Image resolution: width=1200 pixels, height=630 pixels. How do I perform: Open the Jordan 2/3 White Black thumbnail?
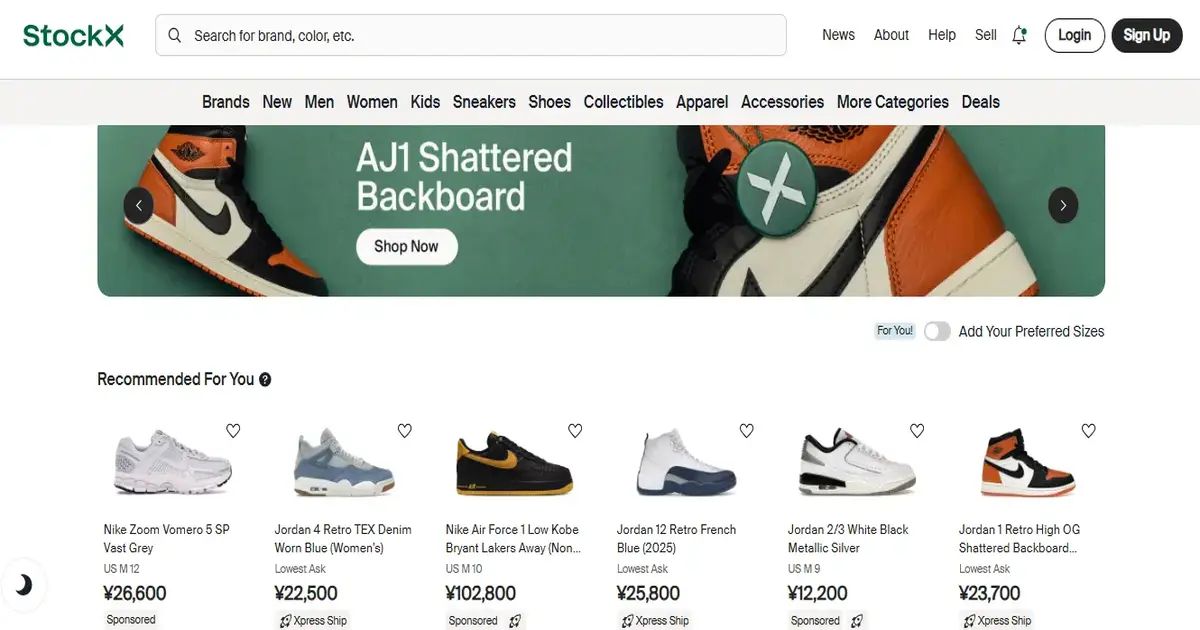[x=858, y=462]
